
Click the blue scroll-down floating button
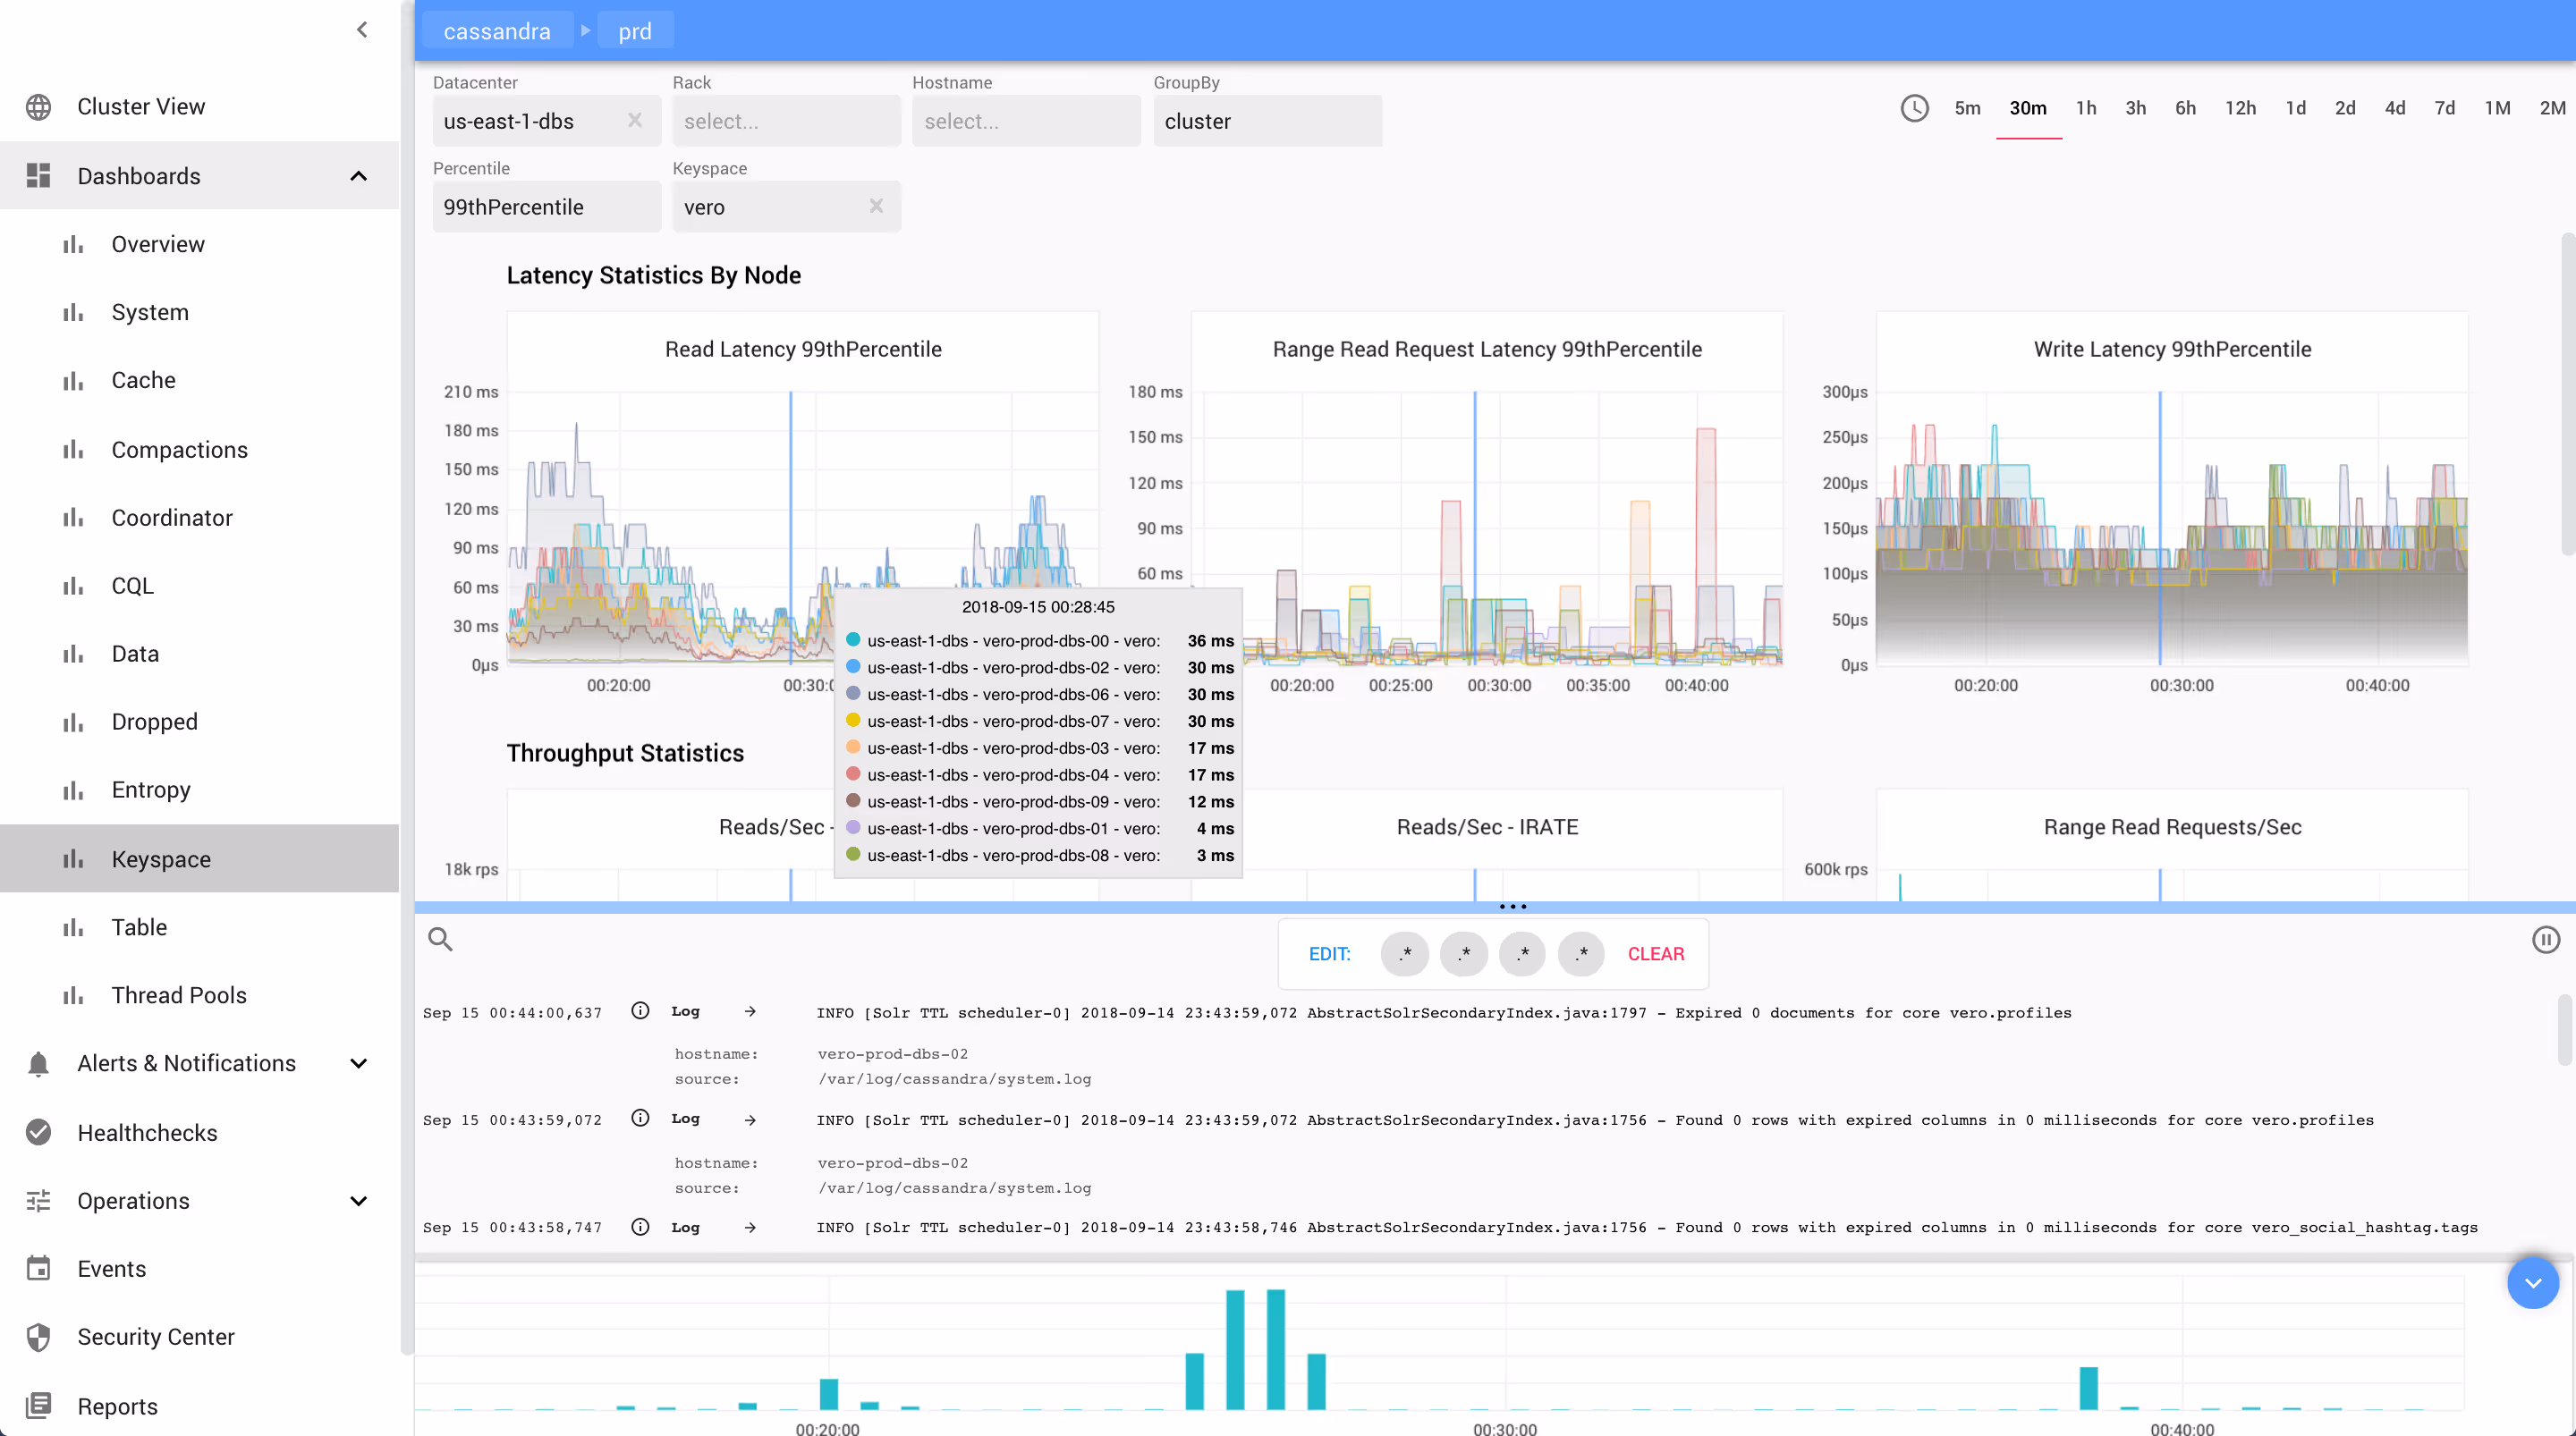coord(2532,1283)
